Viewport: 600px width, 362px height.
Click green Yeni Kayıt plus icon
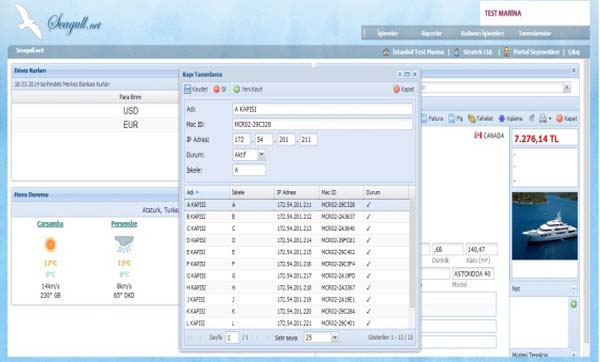coord(237,89)
